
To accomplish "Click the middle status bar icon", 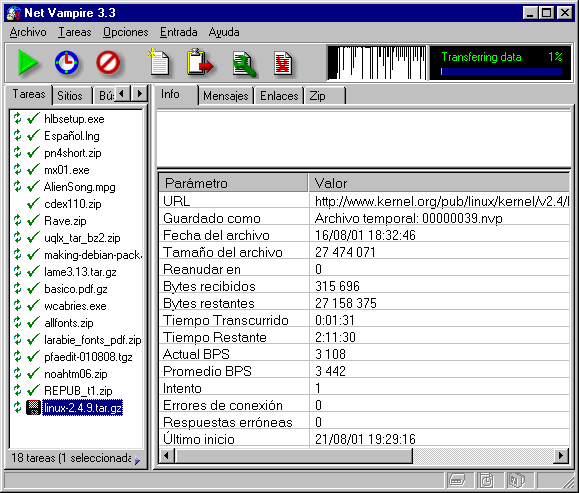I will 486,480.
